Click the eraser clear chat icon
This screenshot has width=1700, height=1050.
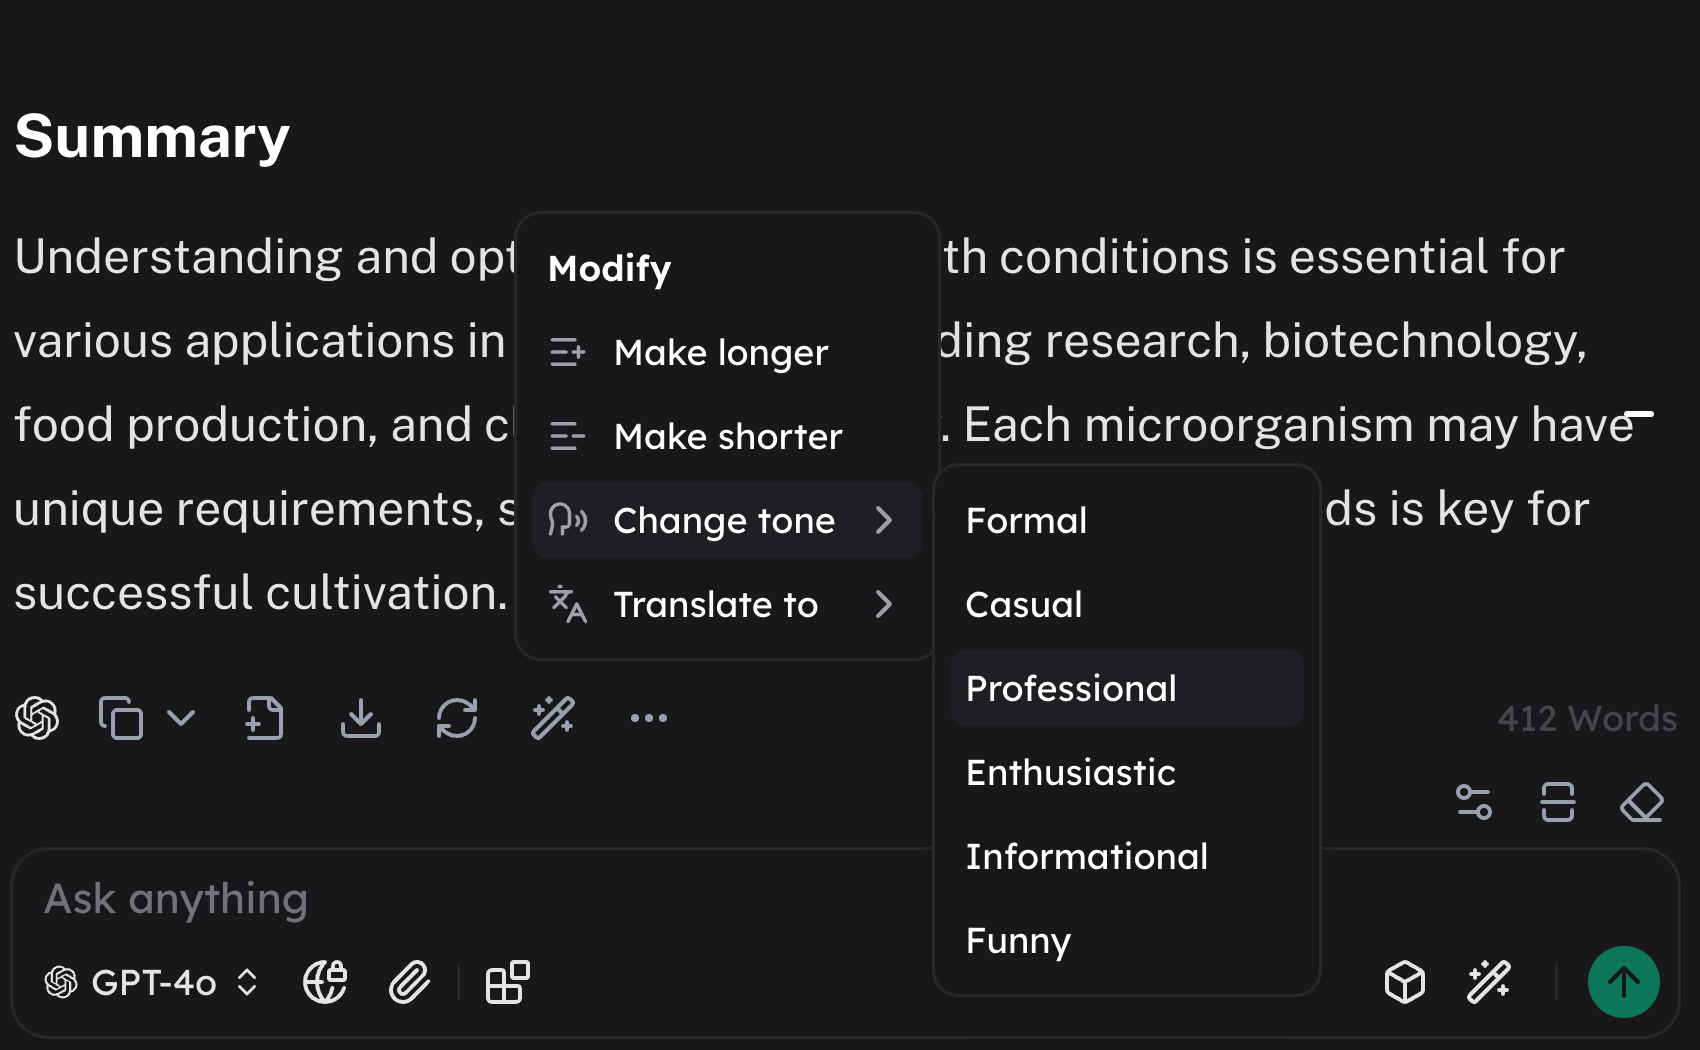coord(1641,802)
